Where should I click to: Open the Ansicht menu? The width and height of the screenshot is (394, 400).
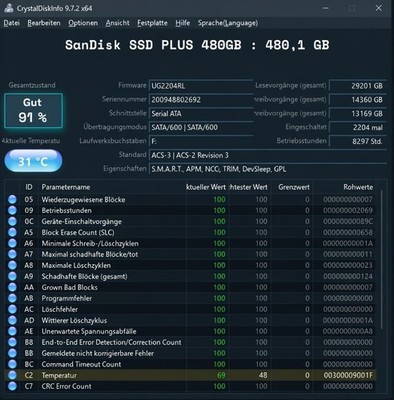pyautogui.click(x=117, y=23)
